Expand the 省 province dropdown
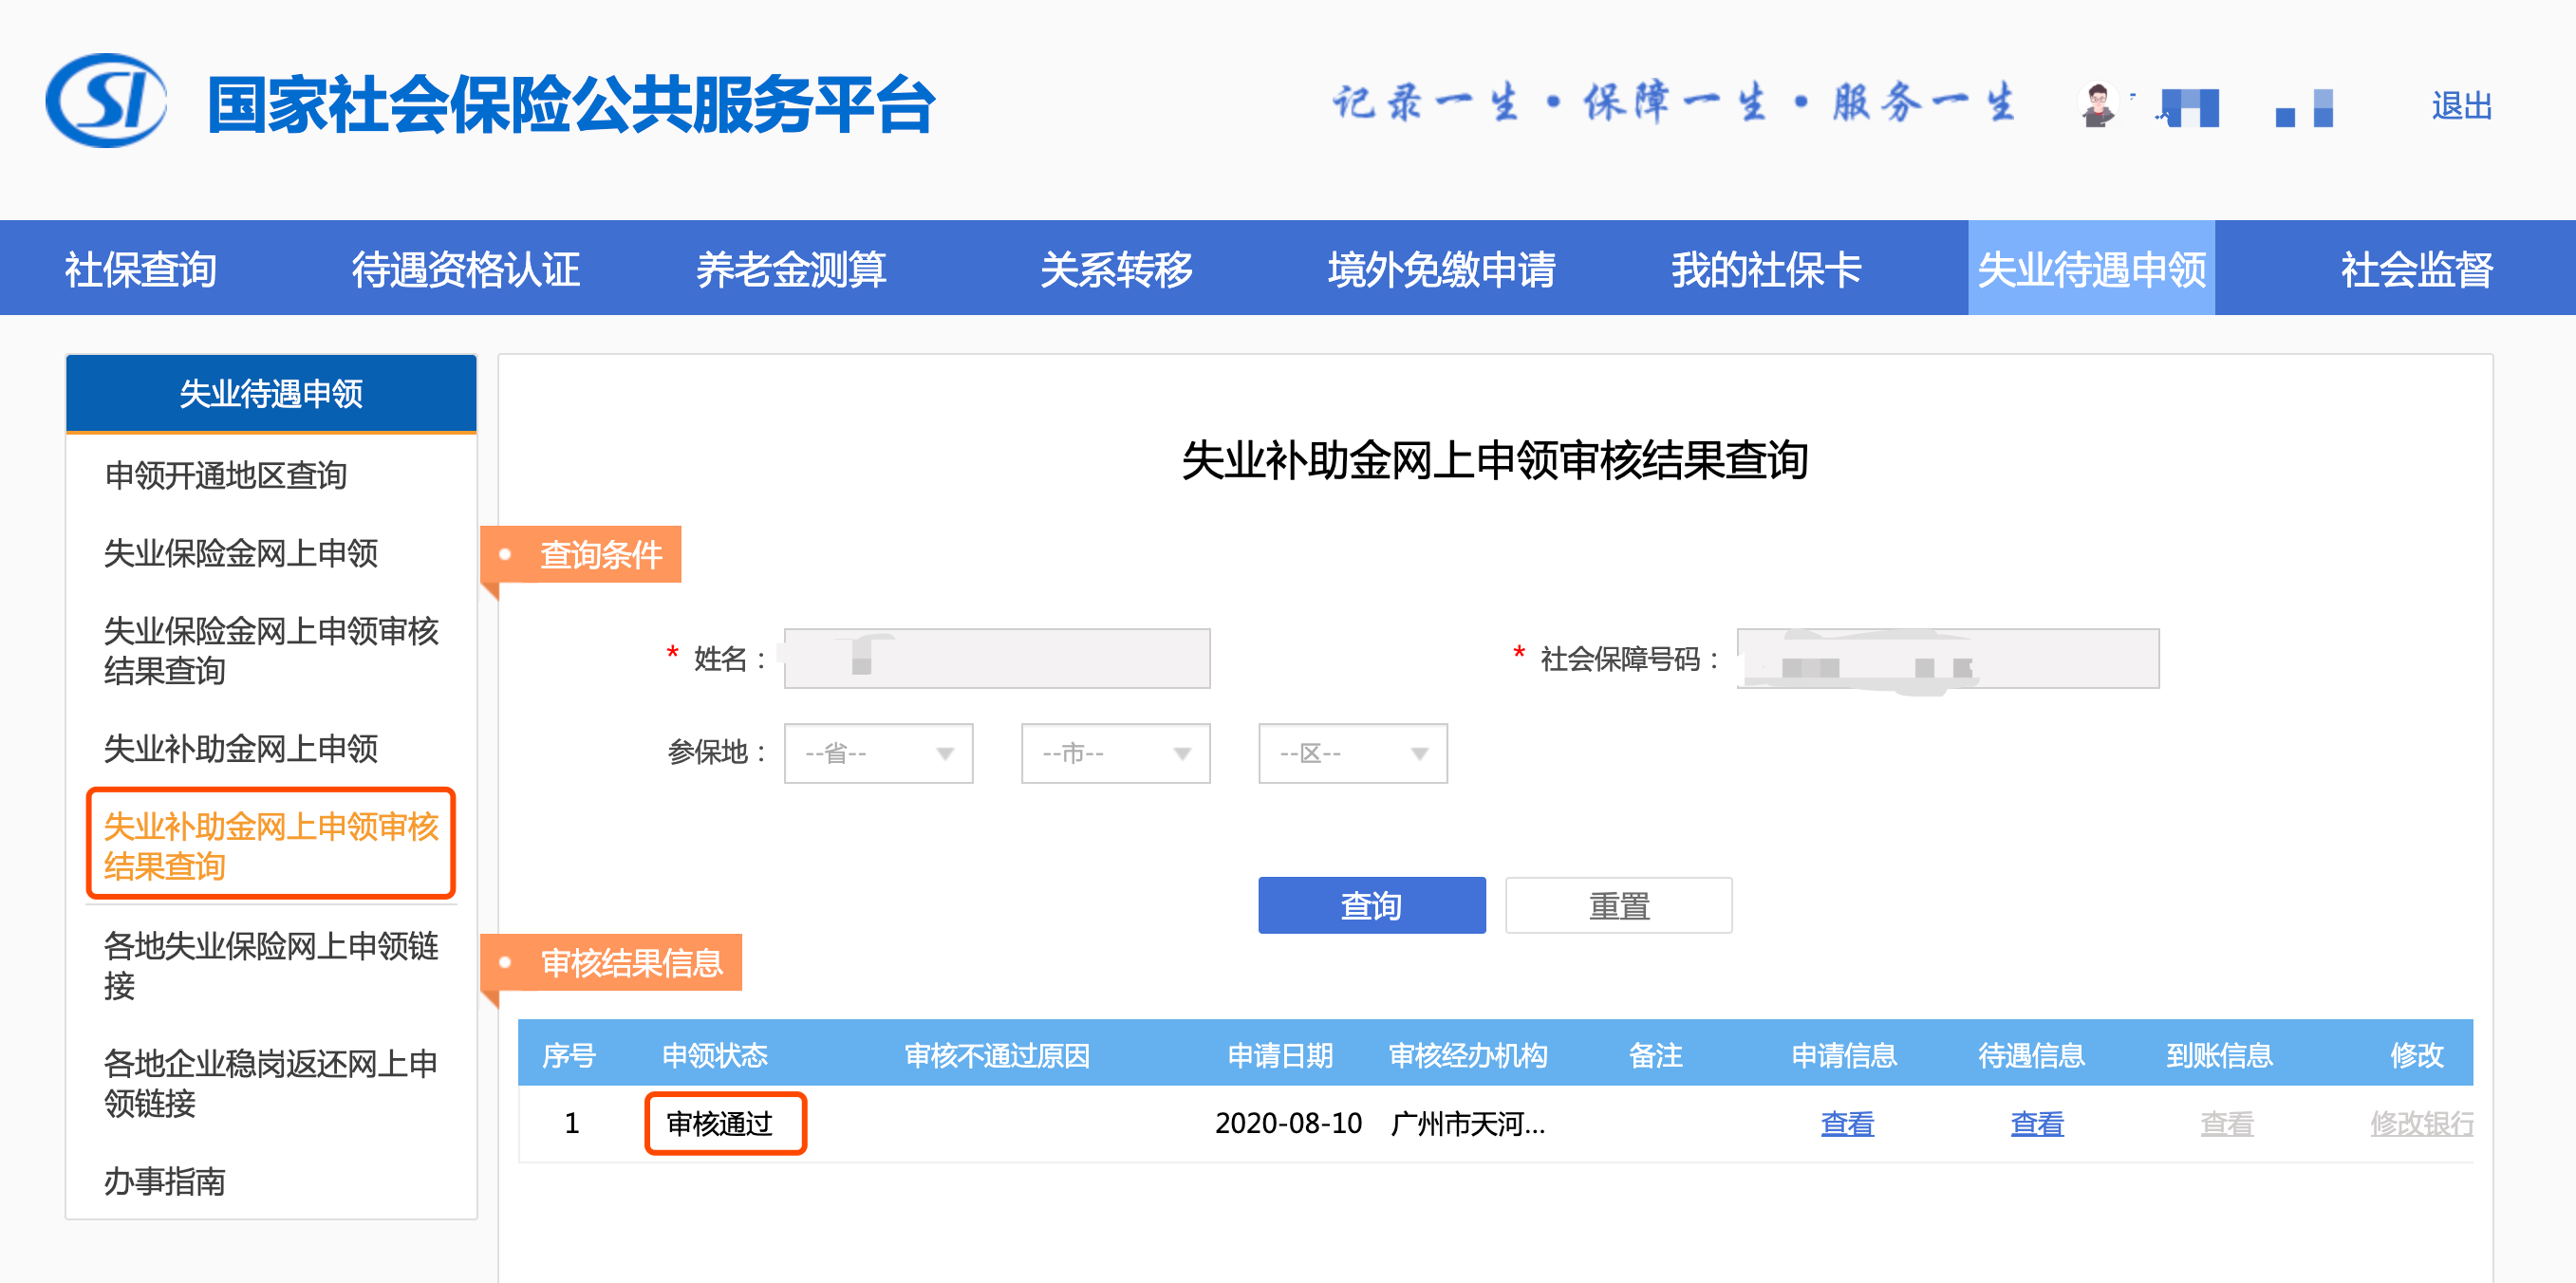Screen dimensions: 2576x1283 (877, 753)
